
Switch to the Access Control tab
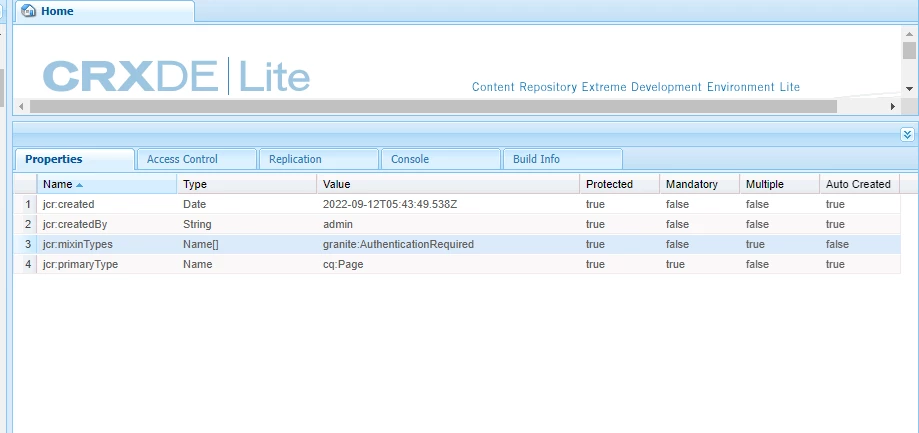[196, 159]
